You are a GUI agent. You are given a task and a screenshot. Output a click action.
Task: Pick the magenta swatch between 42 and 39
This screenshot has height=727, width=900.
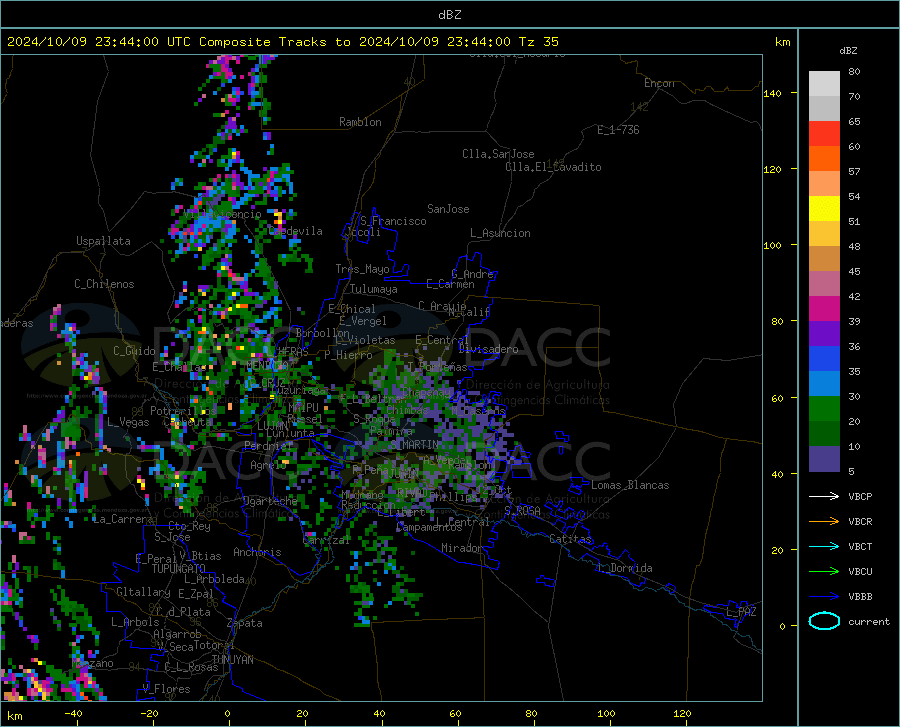coord(824,309)
